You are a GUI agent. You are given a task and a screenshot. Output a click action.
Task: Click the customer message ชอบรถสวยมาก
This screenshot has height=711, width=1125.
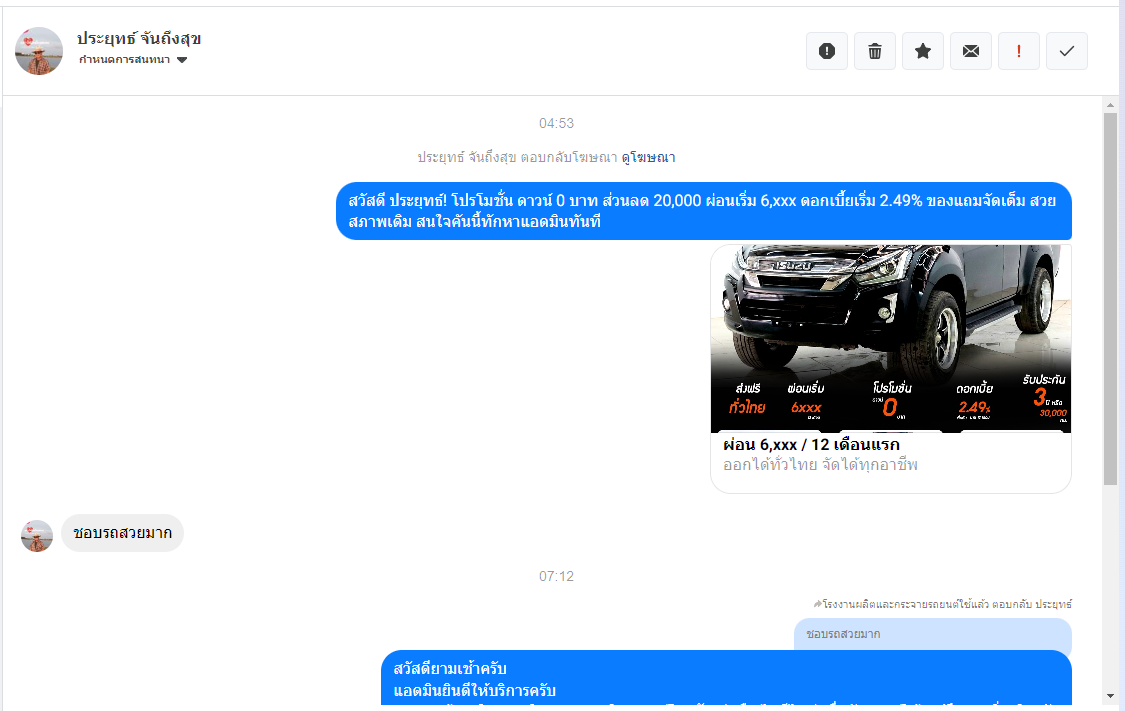pyautogui.click(x=123, y=533)
